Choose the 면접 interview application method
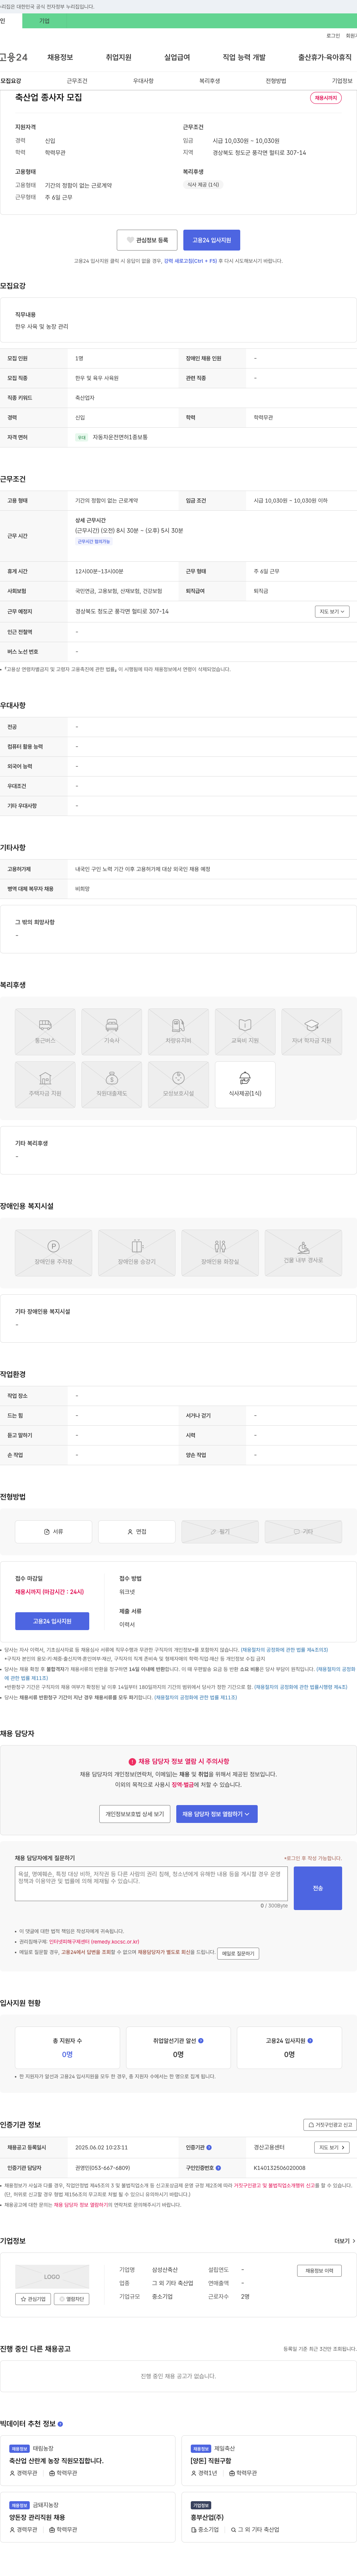Image resolution: width=357 pixels, height=2576 pixels. coord(137,1531)
